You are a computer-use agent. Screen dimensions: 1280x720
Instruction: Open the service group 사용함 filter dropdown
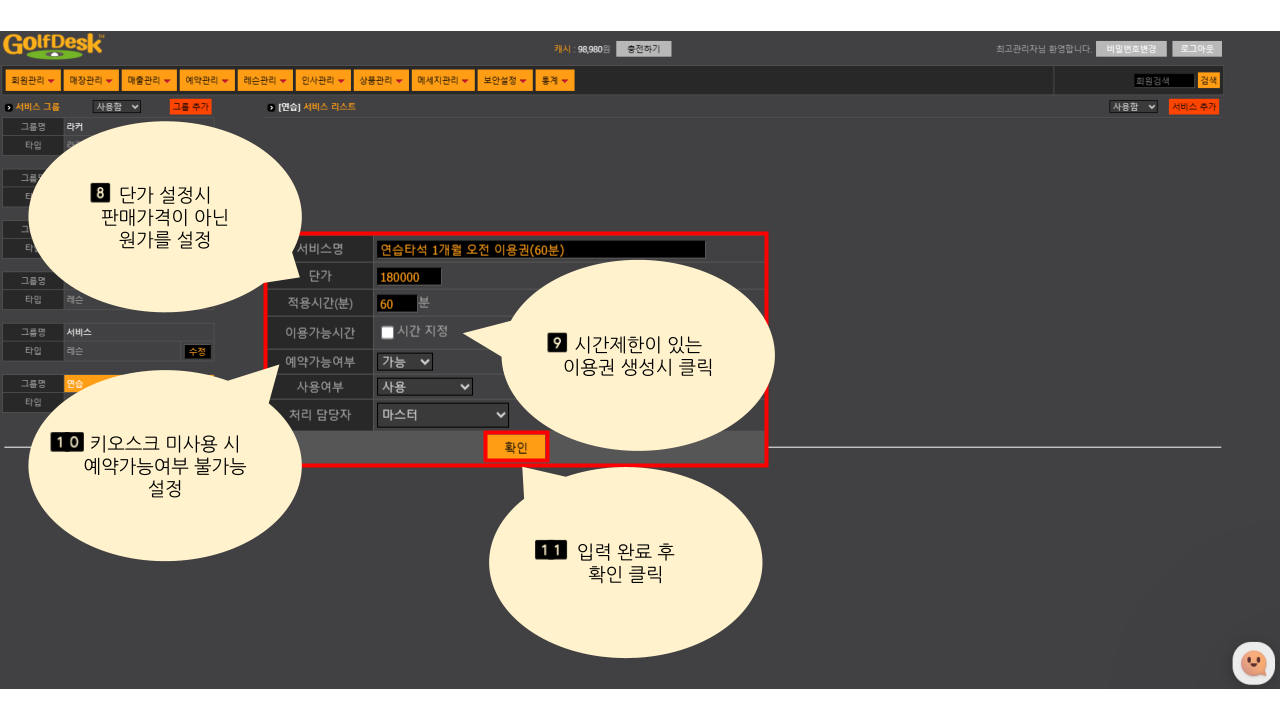[117, 106]
